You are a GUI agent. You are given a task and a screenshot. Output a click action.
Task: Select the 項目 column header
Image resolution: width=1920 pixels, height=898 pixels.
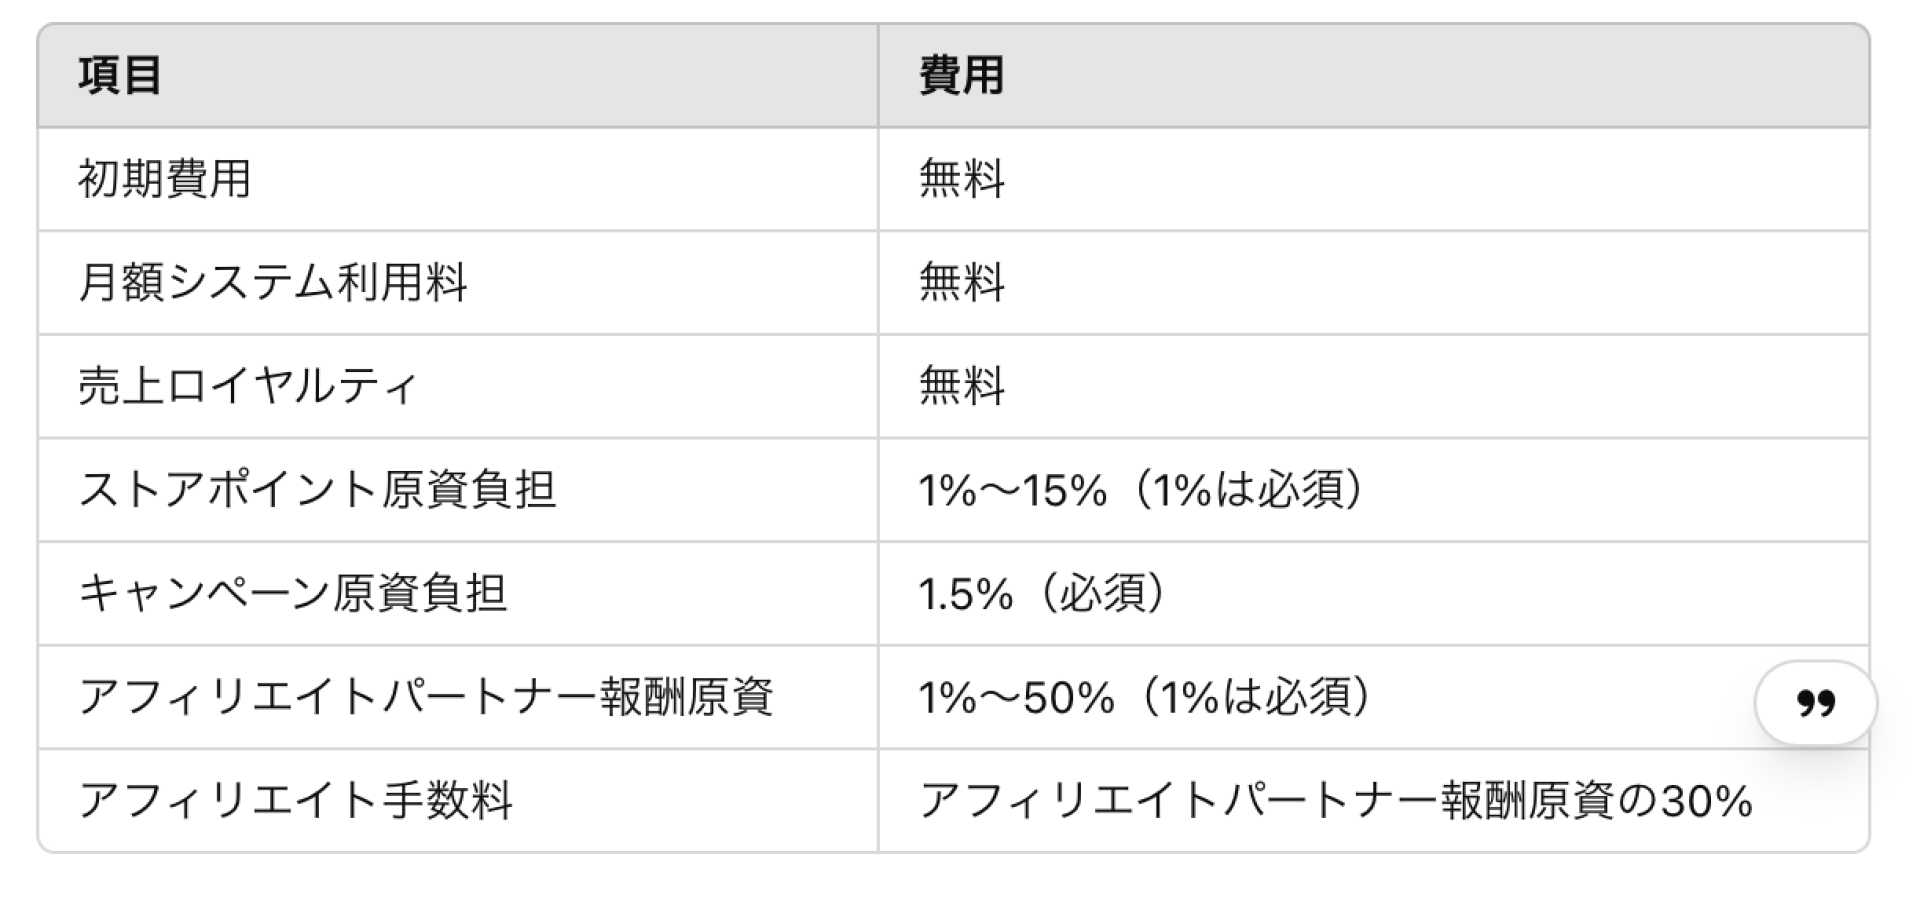coord(120,75)
